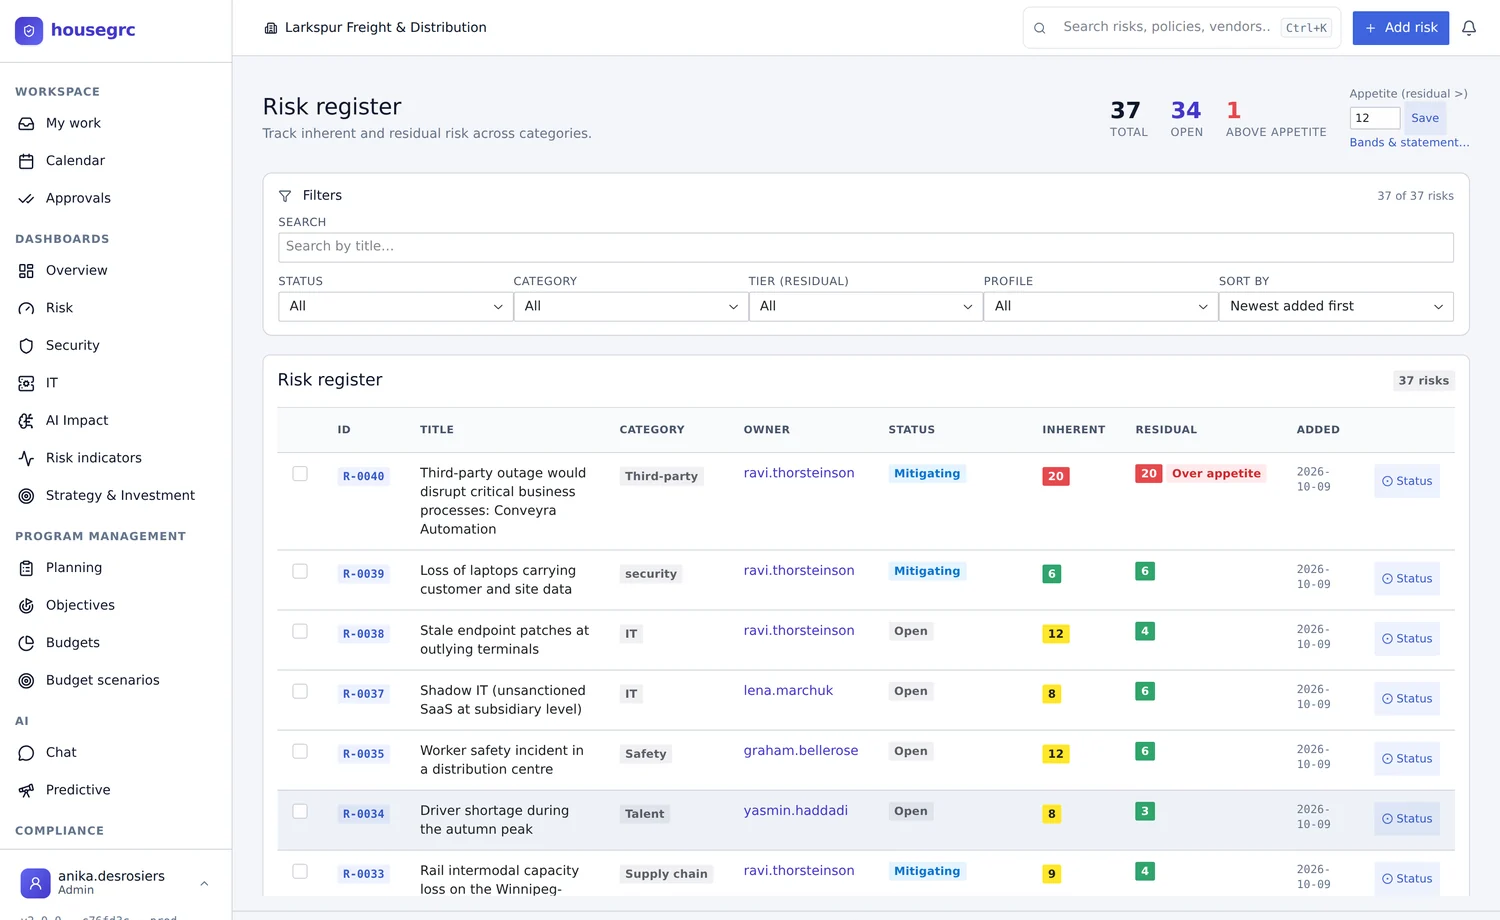Click the Risk gauge icon
The width and height of the screenshot is (1500, 920).
[x=26, y=308]
